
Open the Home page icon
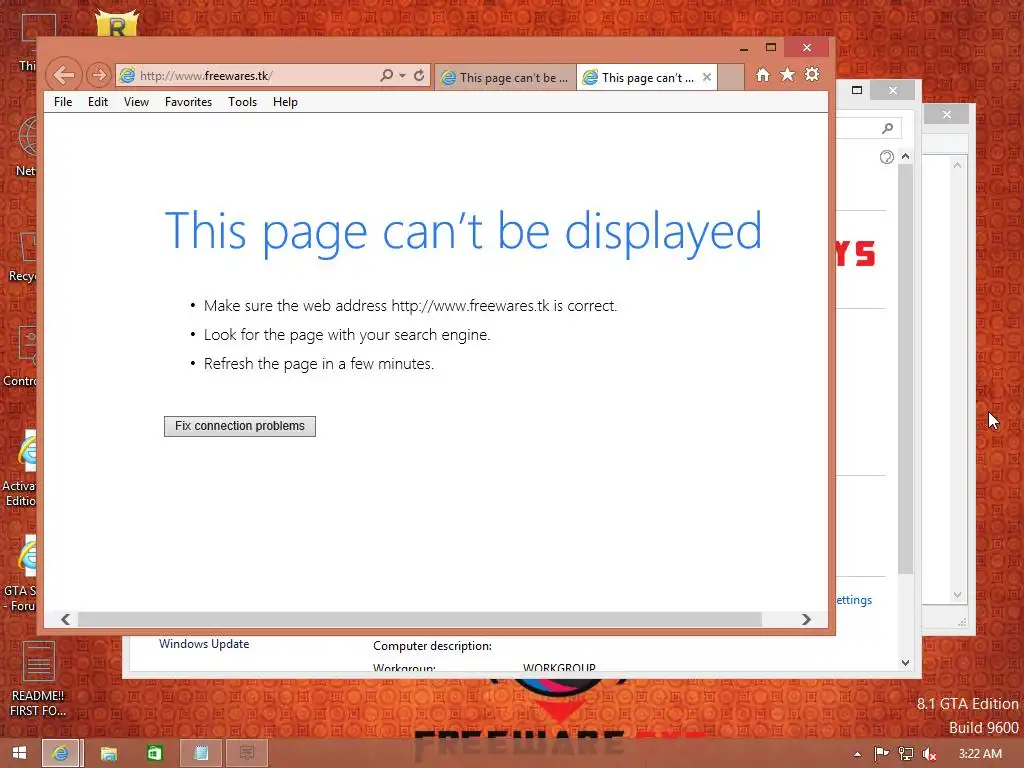[763, 74]
